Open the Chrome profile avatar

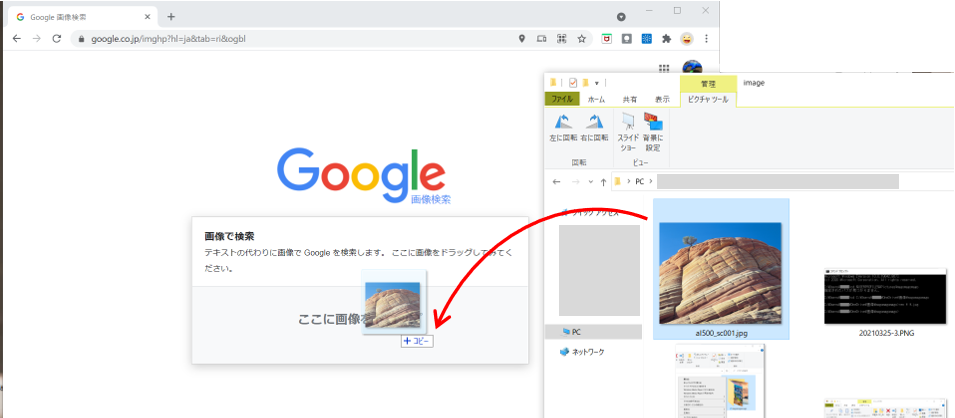click(x=686, y=38)
